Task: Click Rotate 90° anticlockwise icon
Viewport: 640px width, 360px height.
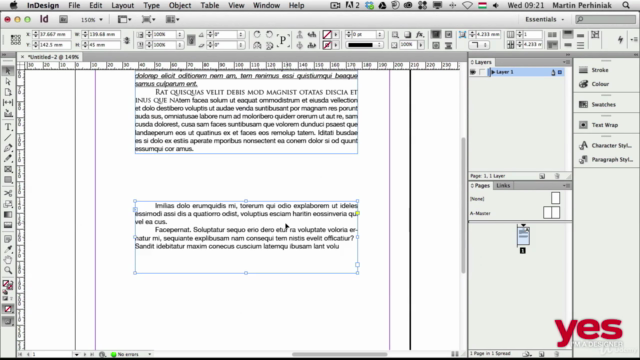Action: pyautogui.click(x=269, y=34)
